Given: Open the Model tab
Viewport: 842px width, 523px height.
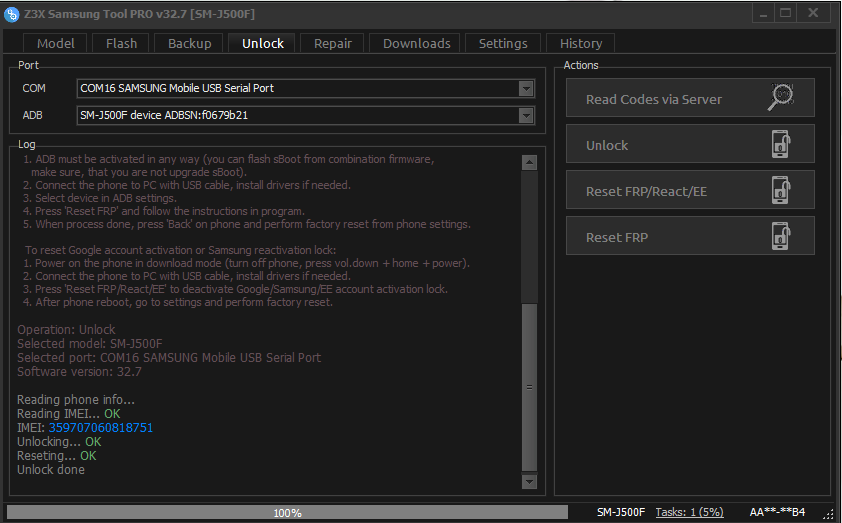Looking at the screenshot, I should point(55,43).
